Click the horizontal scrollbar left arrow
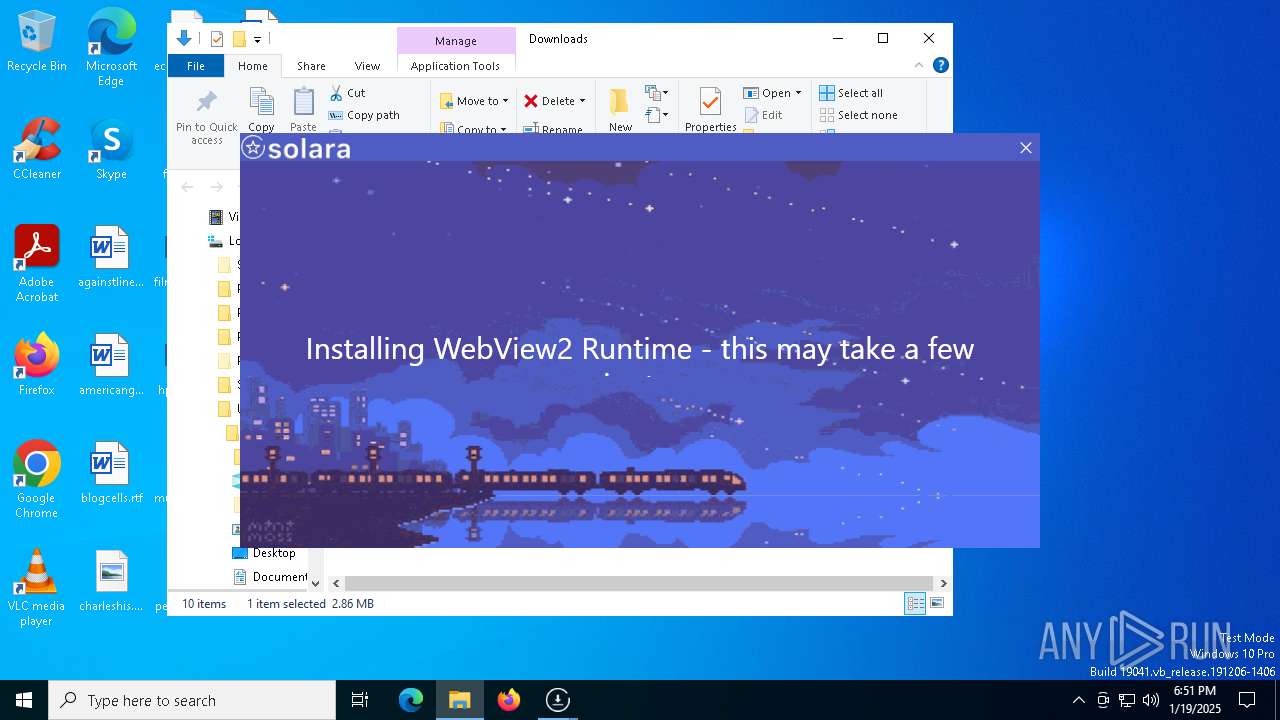This screenshot has height=720, width=1280. click(x=336, y=583)
